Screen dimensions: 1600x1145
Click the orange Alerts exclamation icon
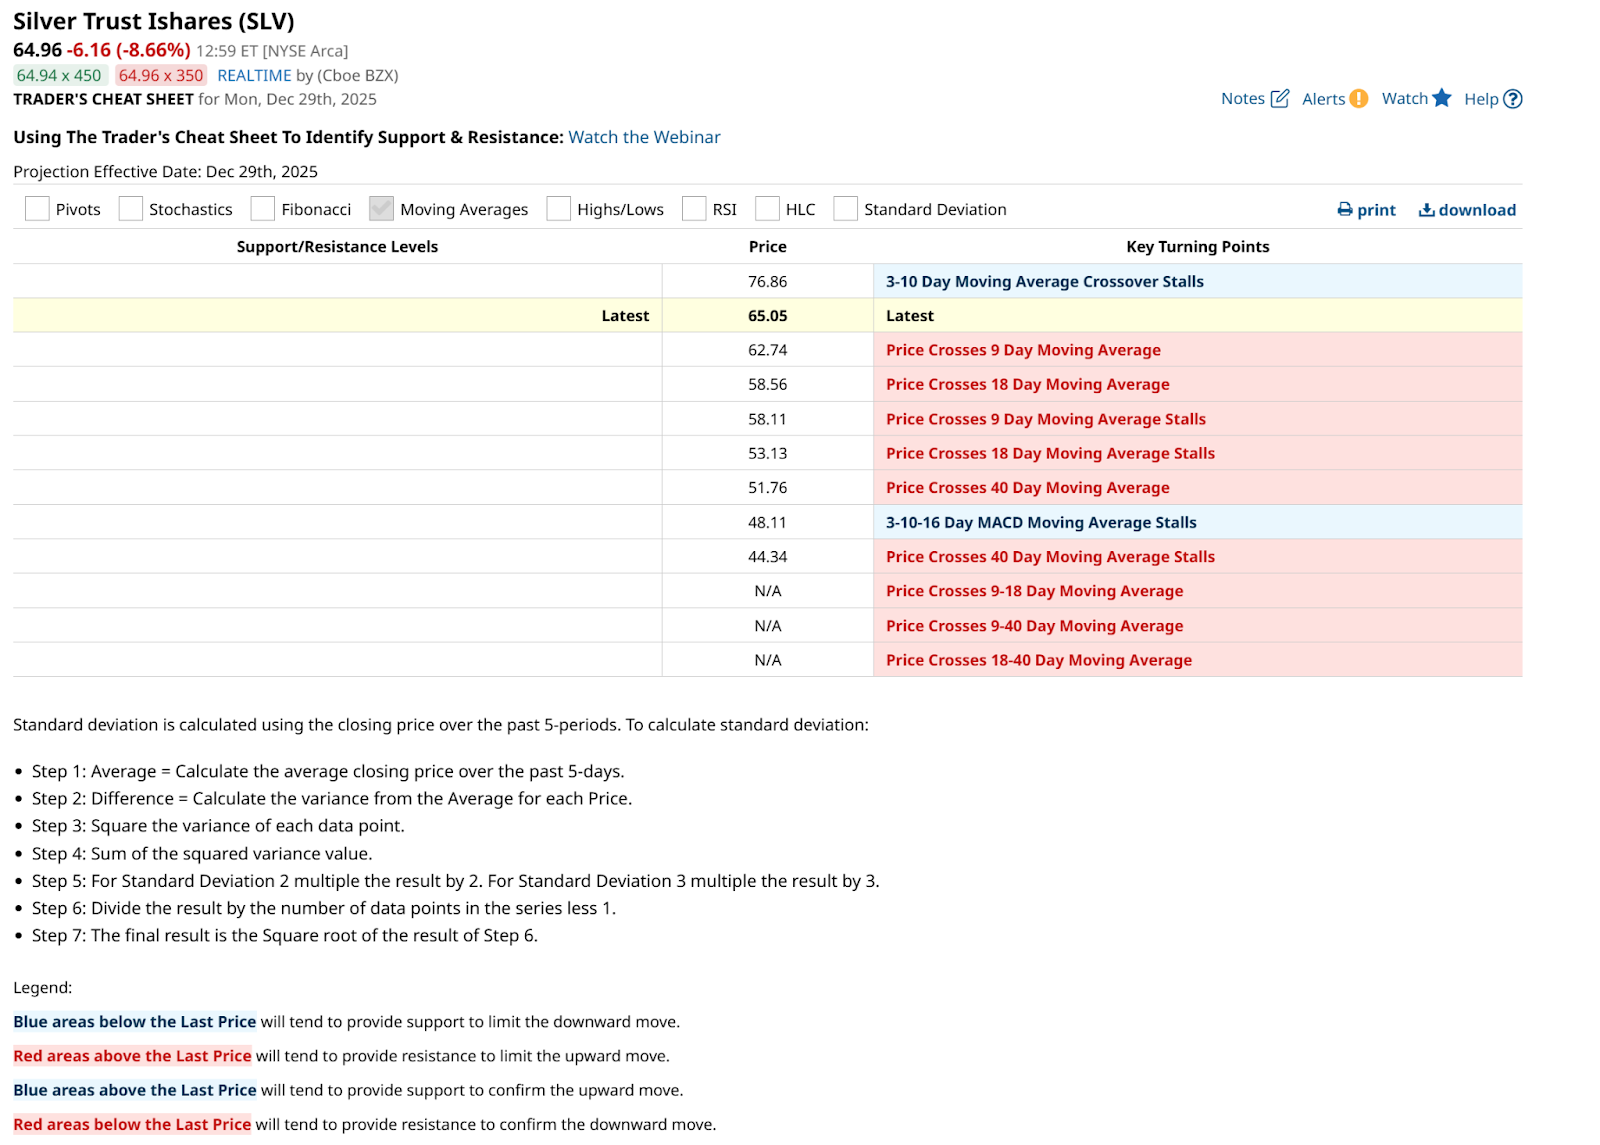pos(1358,98)
